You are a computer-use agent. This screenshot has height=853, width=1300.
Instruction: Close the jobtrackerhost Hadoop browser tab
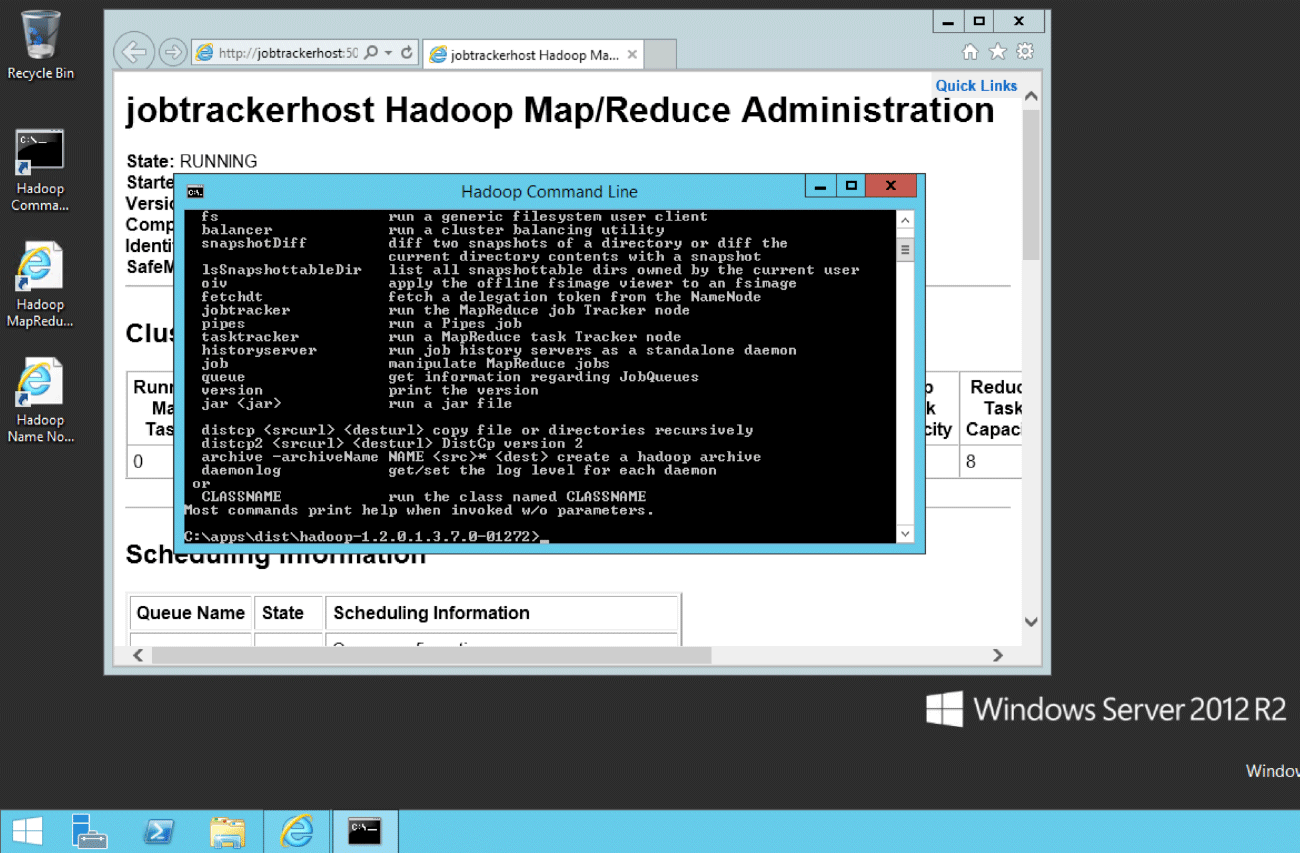click(632, 55)
